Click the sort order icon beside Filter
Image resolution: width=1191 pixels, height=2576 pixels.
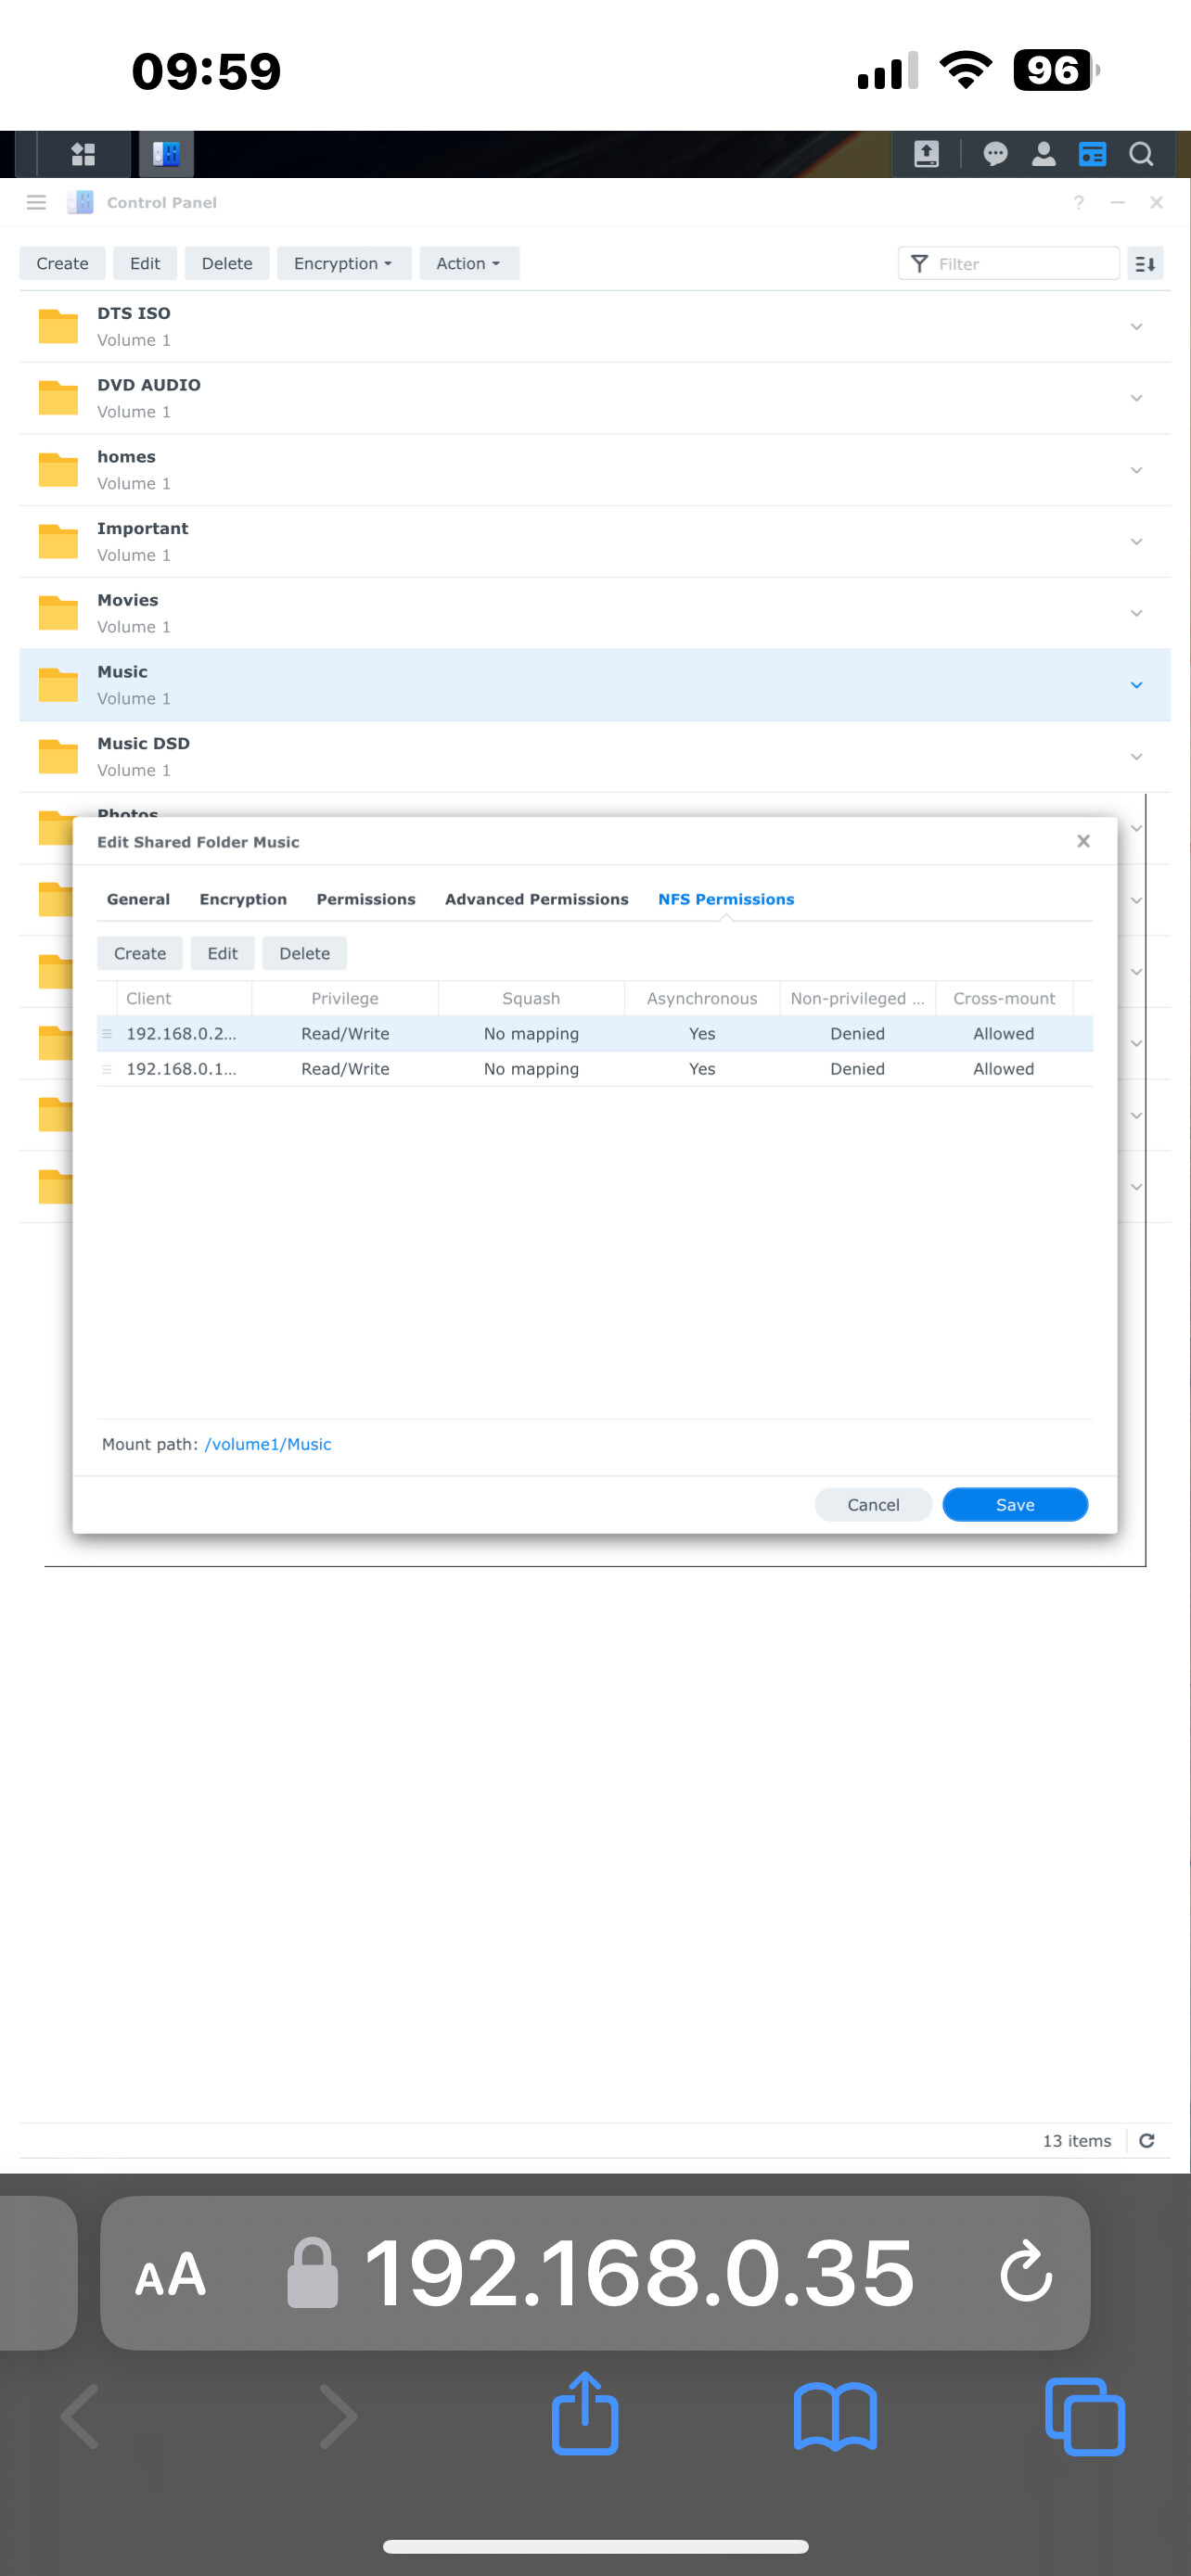point(1145,264)
